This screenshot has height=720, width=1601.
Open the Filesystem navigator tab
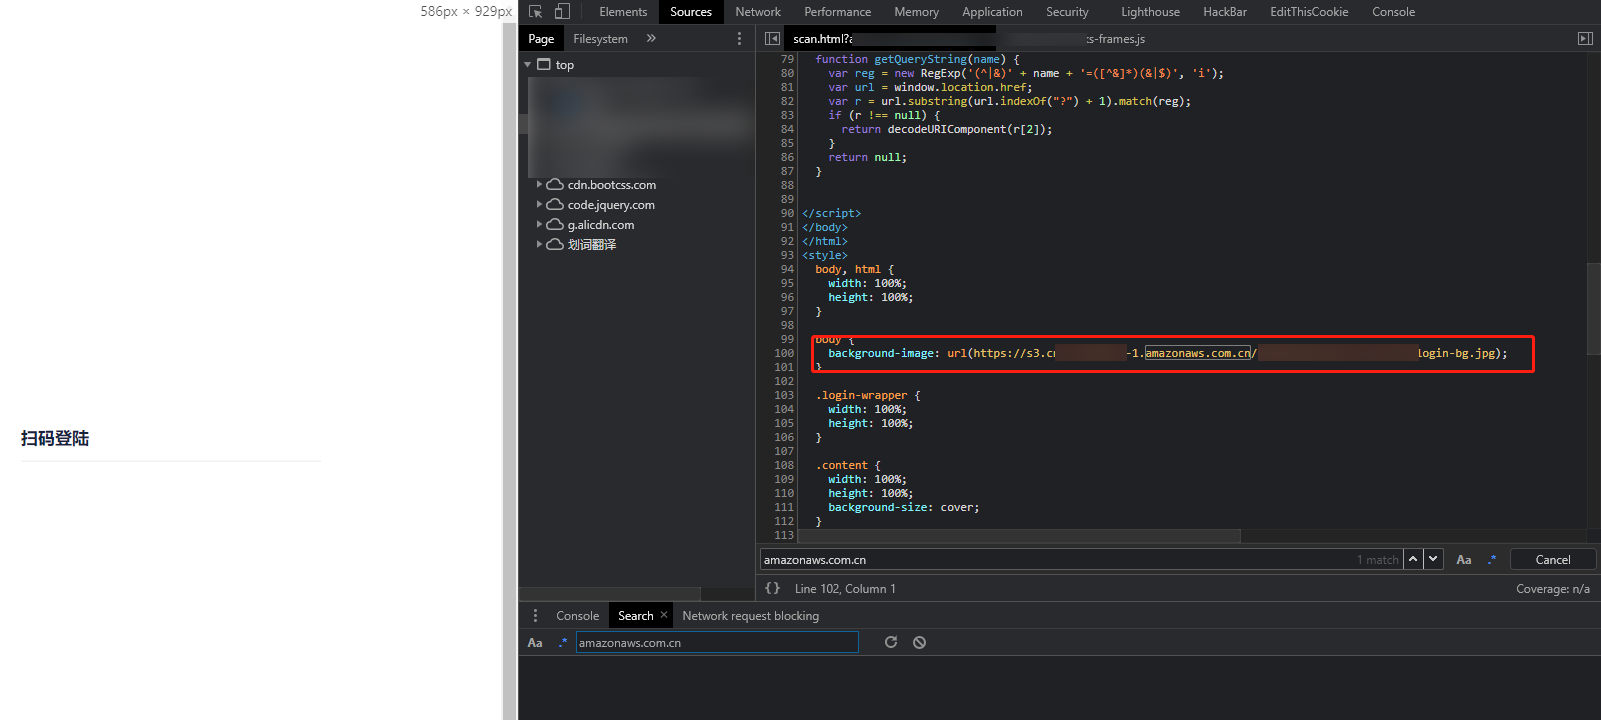tap(600, 39)
